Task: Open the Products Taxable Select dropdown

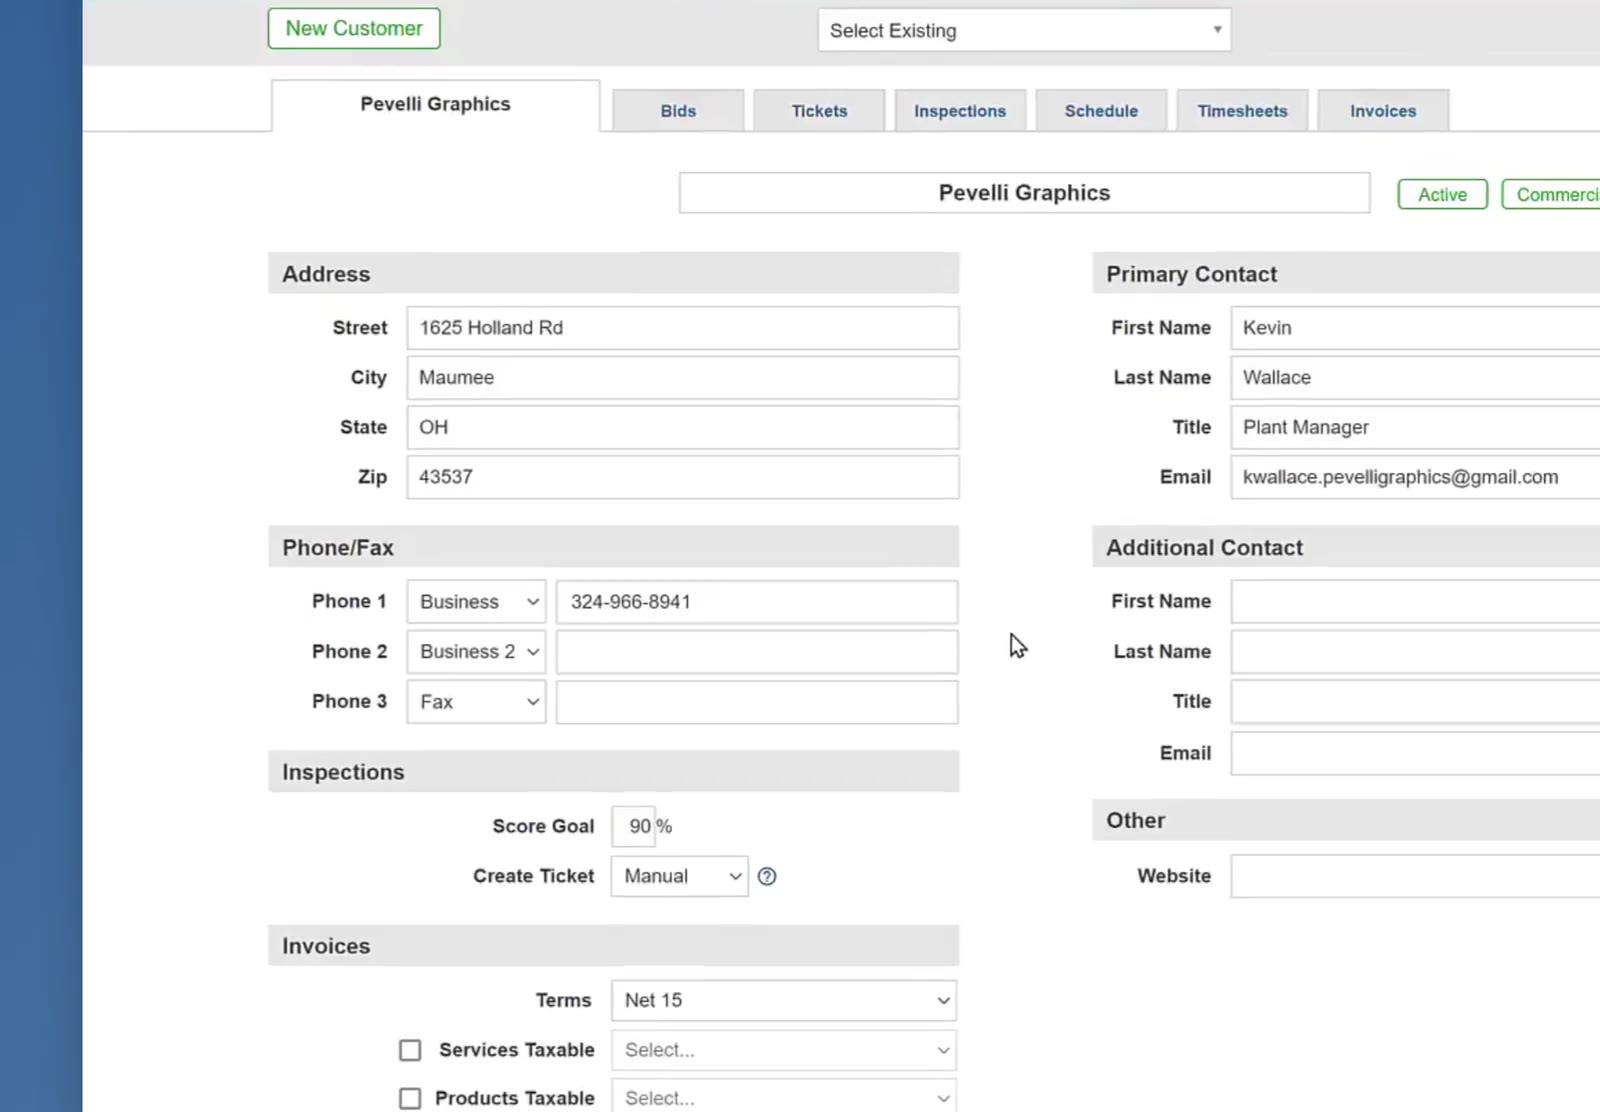Action: 784,1097
